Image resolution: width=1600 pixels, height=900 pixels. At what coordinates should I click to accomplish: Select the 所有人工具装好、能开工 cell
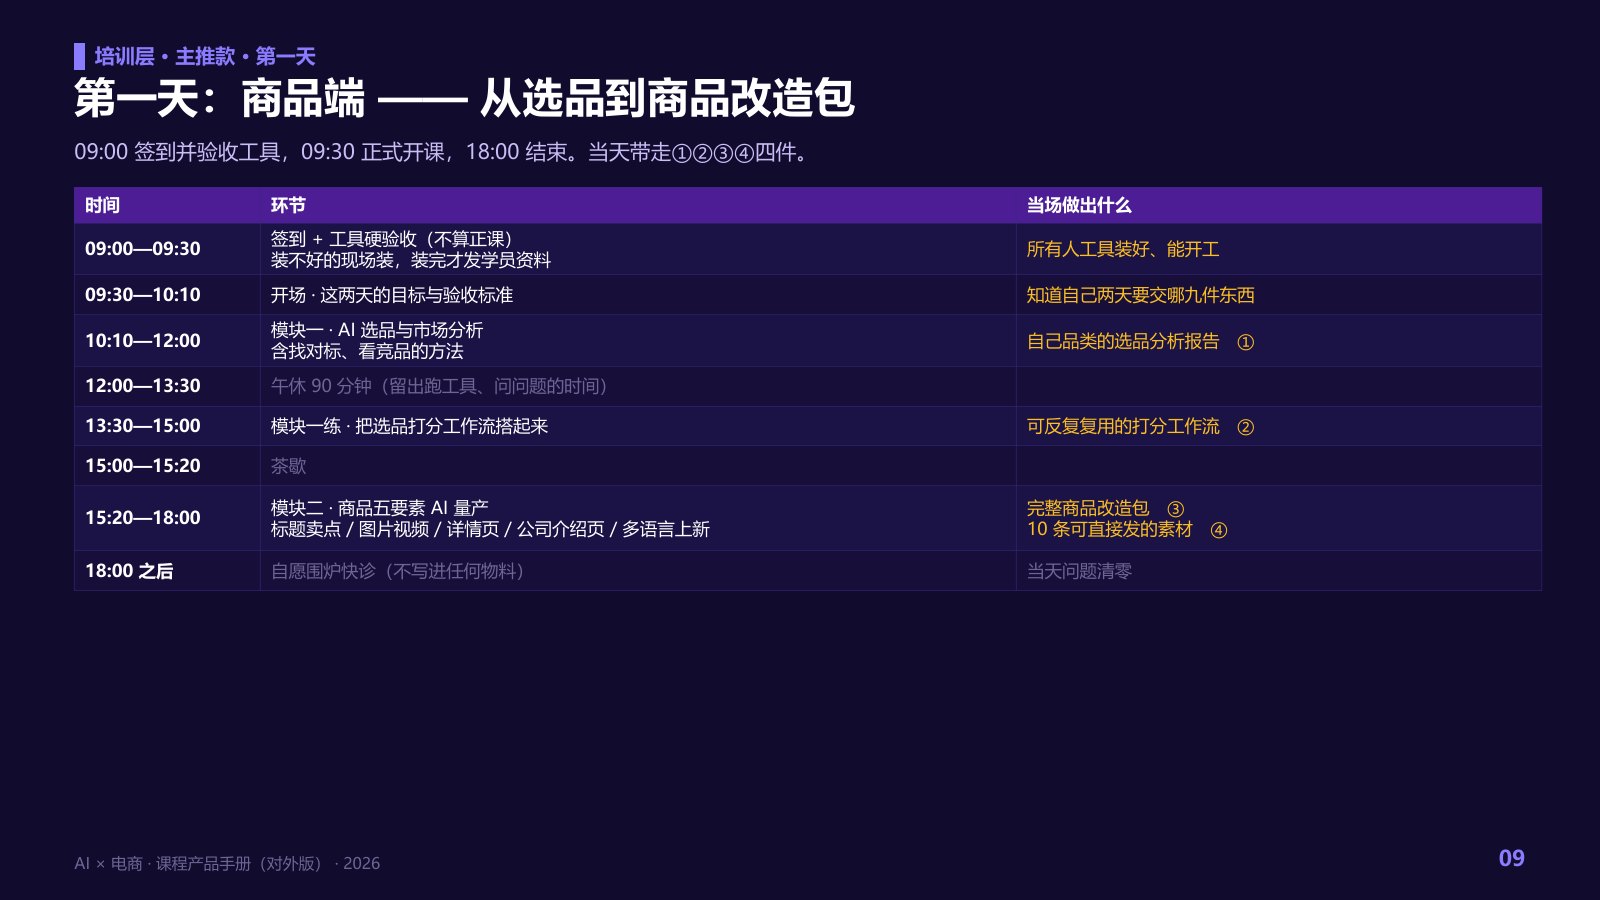tap(1279, 249)
